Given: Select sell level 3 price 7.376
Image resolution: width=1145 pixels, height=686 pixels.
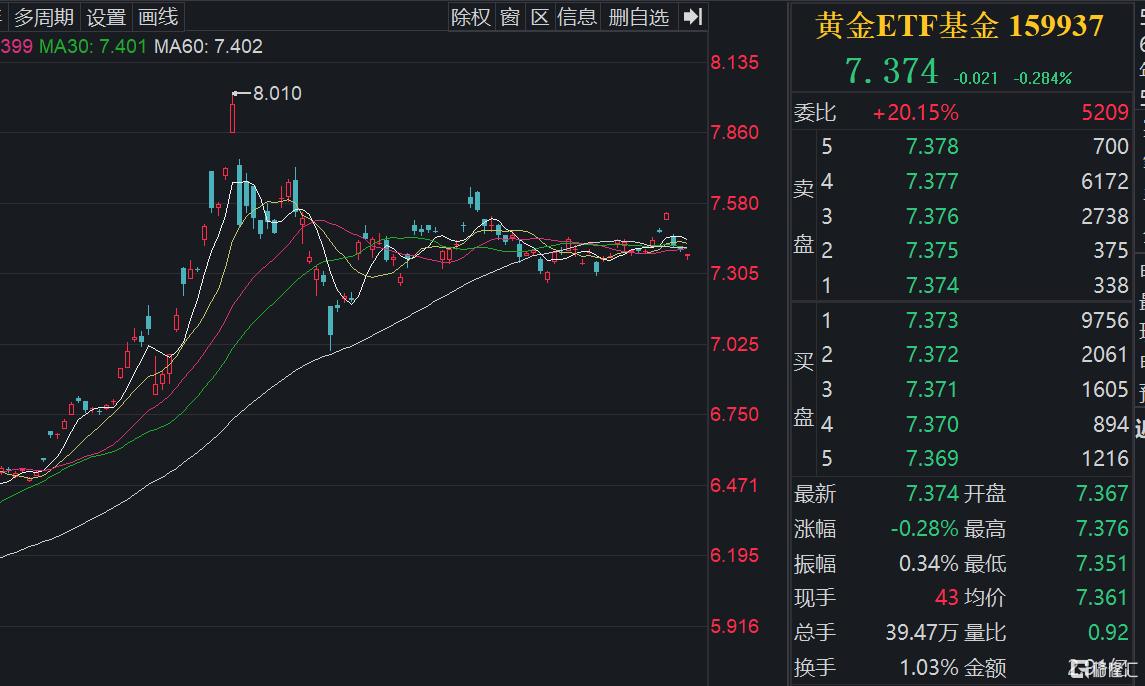Looking at the screenshot, I should point(932,216).
